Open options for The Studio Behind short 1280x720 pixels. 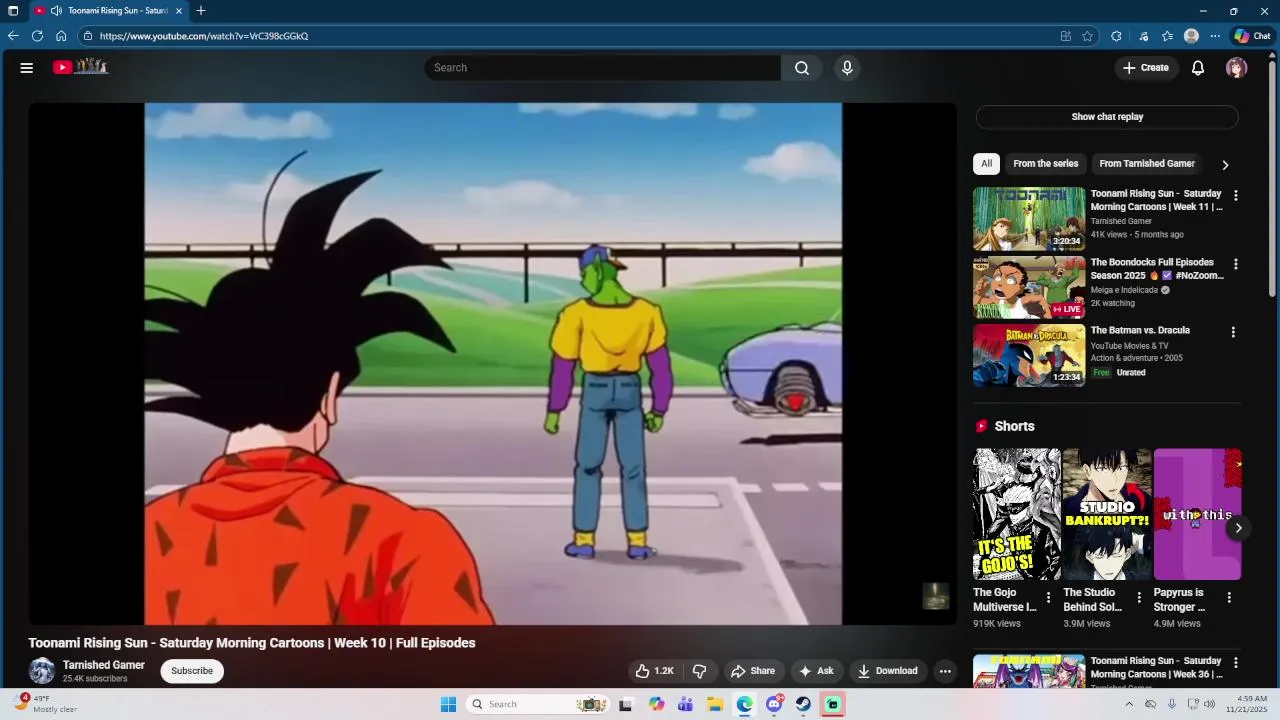tap(1139, 598)
